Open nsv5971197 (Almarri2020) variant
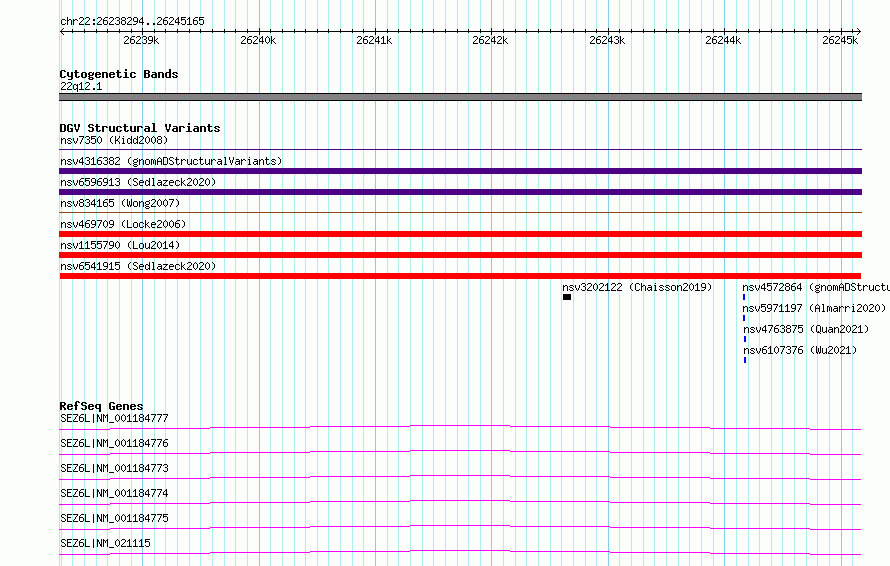The height and width of the screenshot is (566, 890). (x=814, y=308)
